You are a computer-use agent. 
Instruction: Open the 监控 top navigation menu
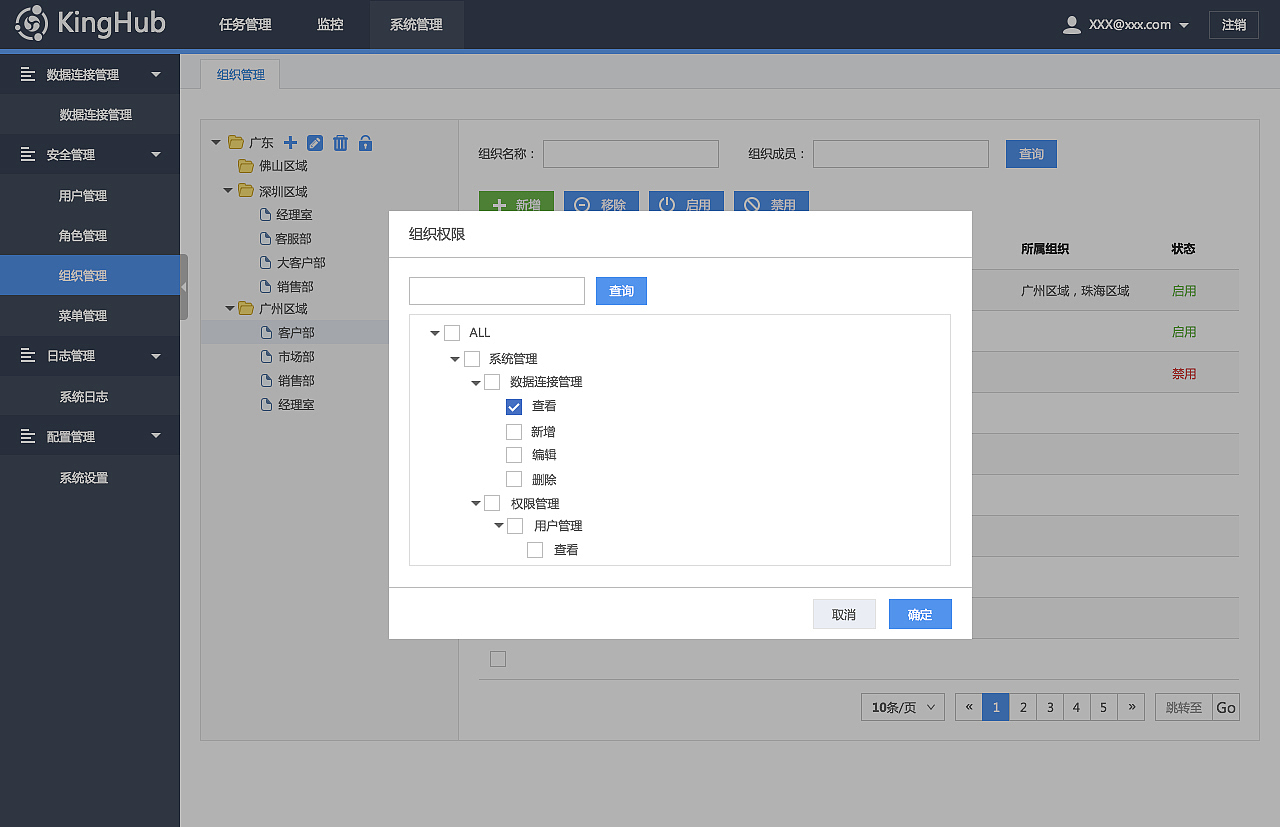point(330,25)
